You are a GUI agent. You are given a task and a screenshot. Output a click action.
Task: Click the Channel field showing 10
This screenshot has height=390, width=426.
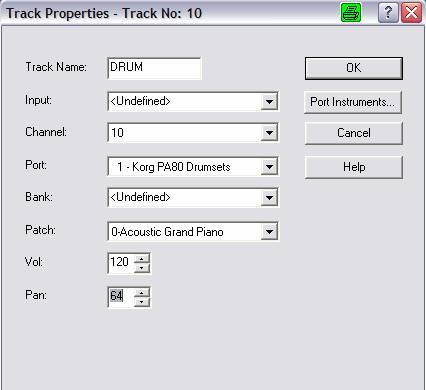tap(185, 133)
